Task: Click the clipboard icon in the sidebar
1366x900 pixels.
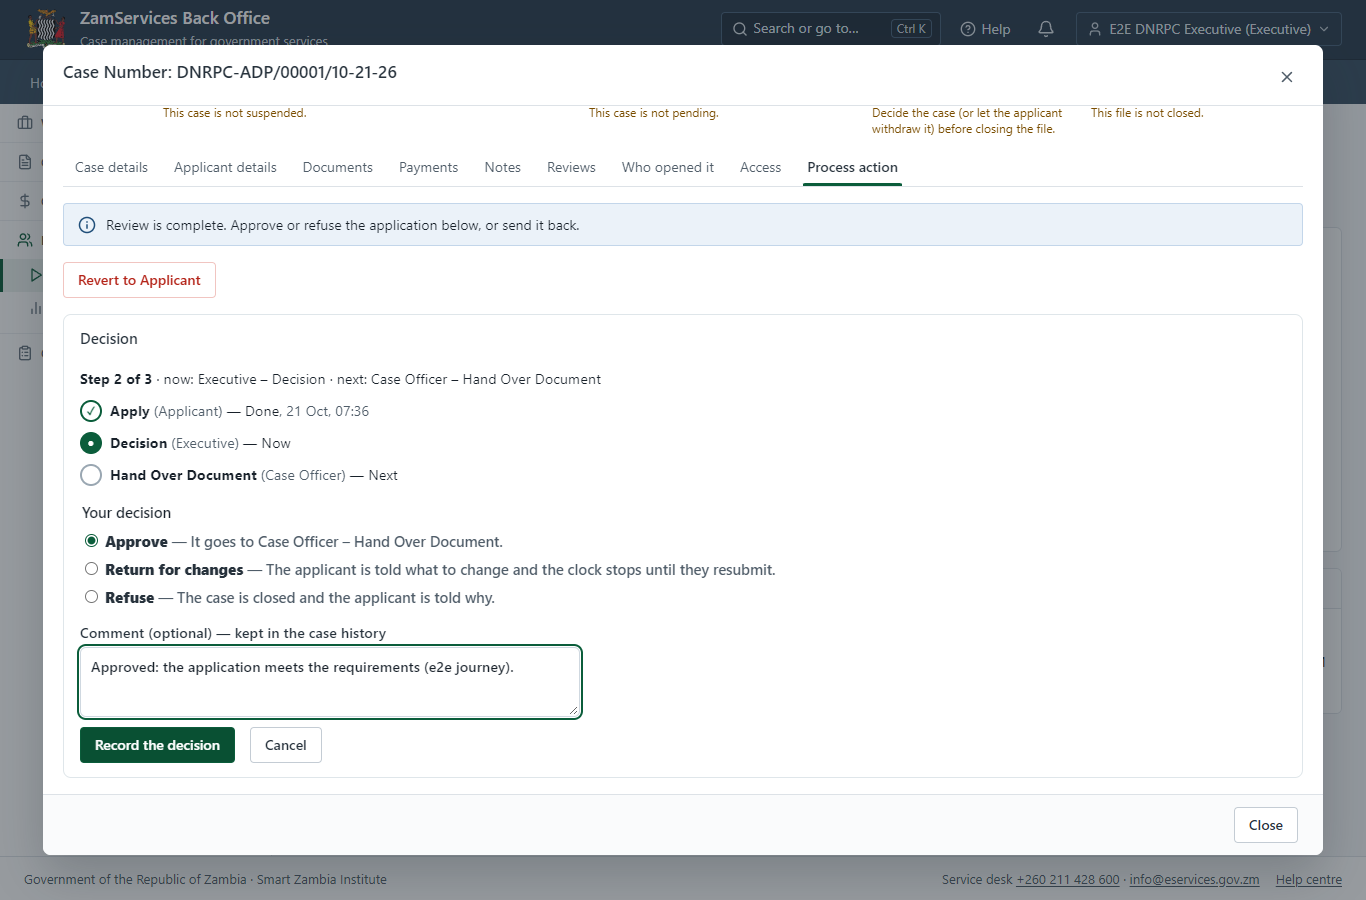Action: 26,353
